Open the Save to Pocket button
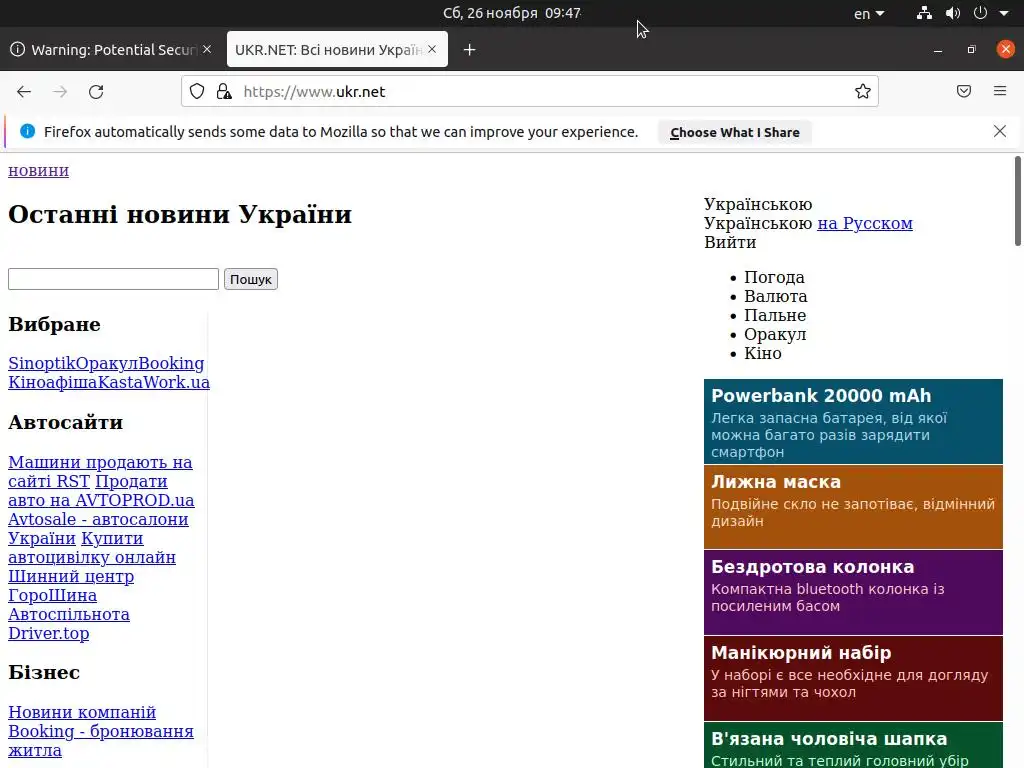This screenshot has width=1024, height=768. (x=964, y=91)
